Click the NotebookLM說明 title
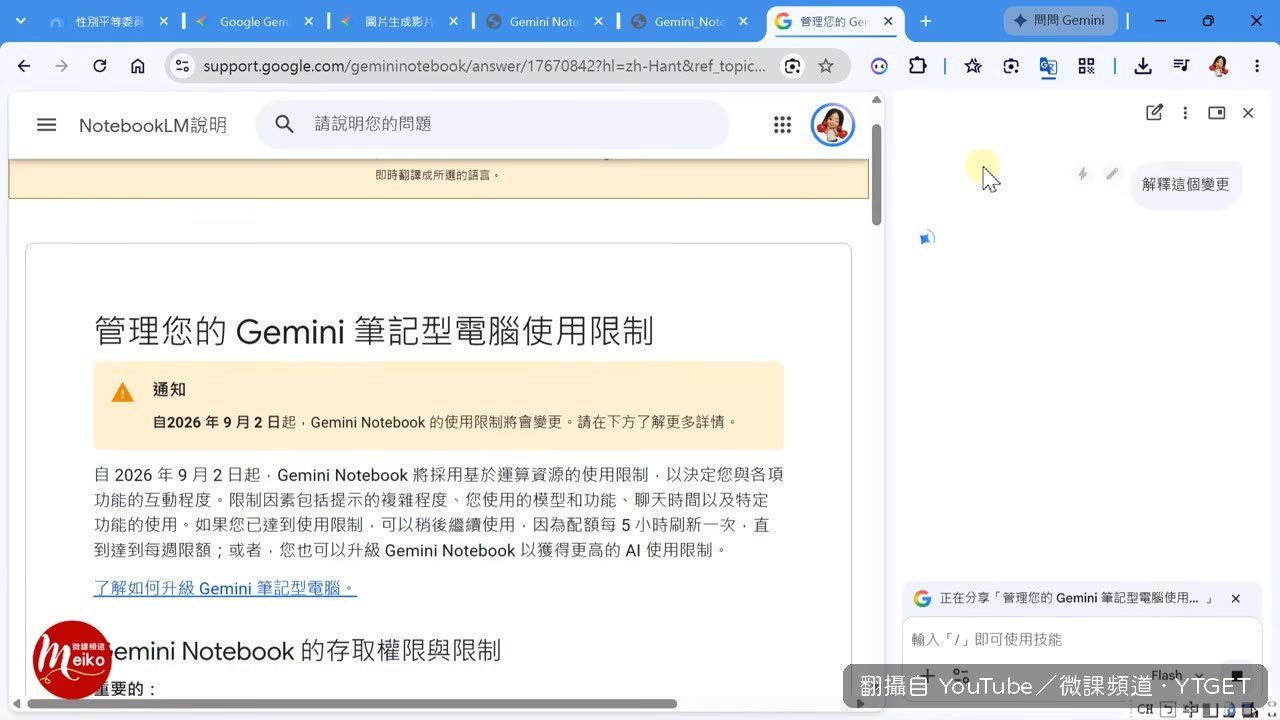Viewport: 1280px width, 720px height. click(153, 125)
